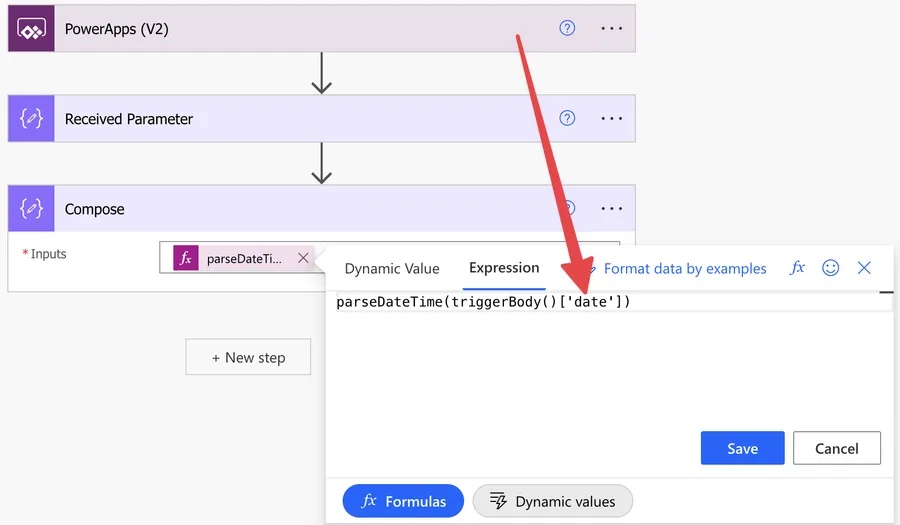This screenshot has height=525, width=900.
Task: Open the Received Parameter more options menu
Action: coord(611,119)
